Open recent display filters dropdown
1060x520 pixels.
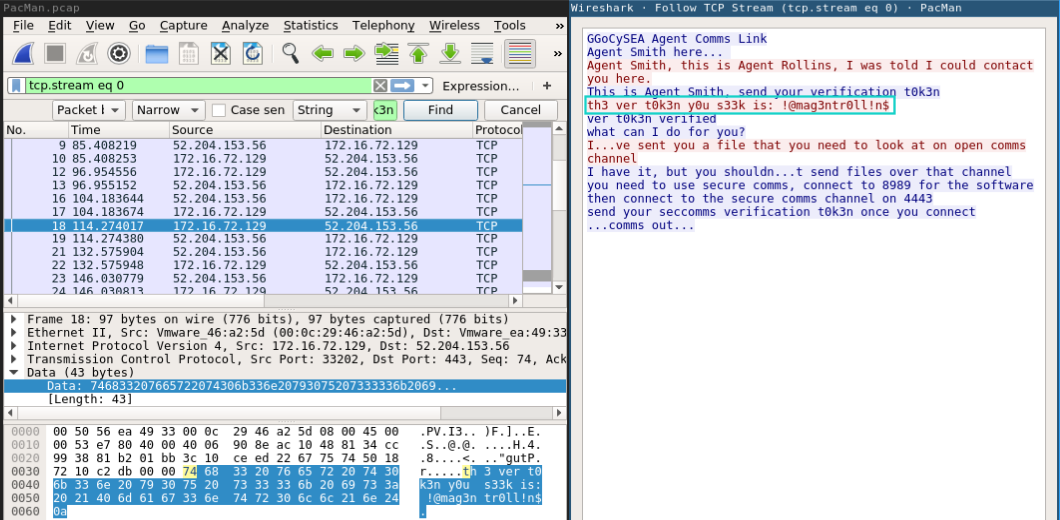click(x=425, y=86)
